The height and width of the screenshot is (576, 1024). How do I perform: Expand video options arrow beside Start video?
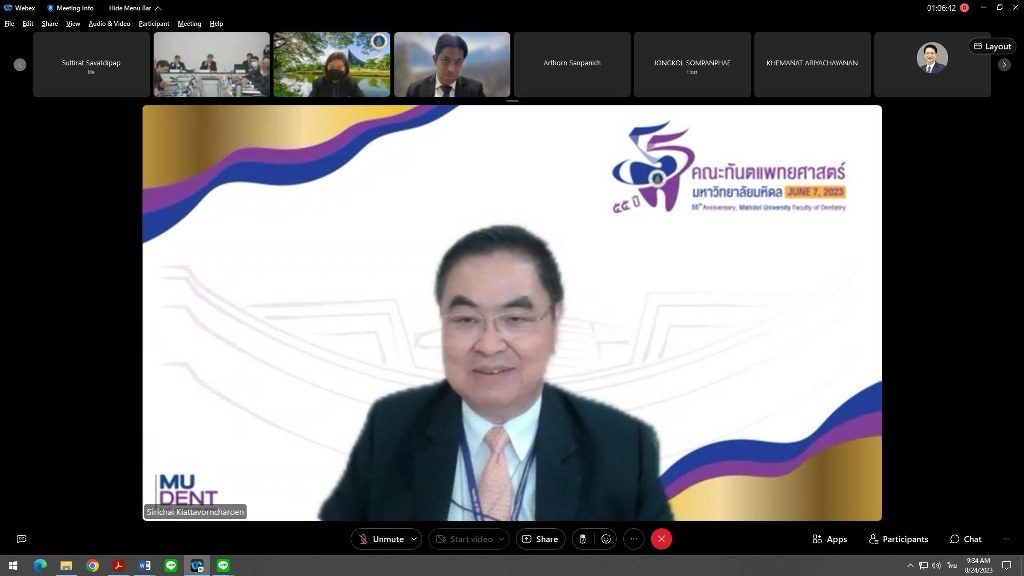pyautogui.click(x=502, y=539)
